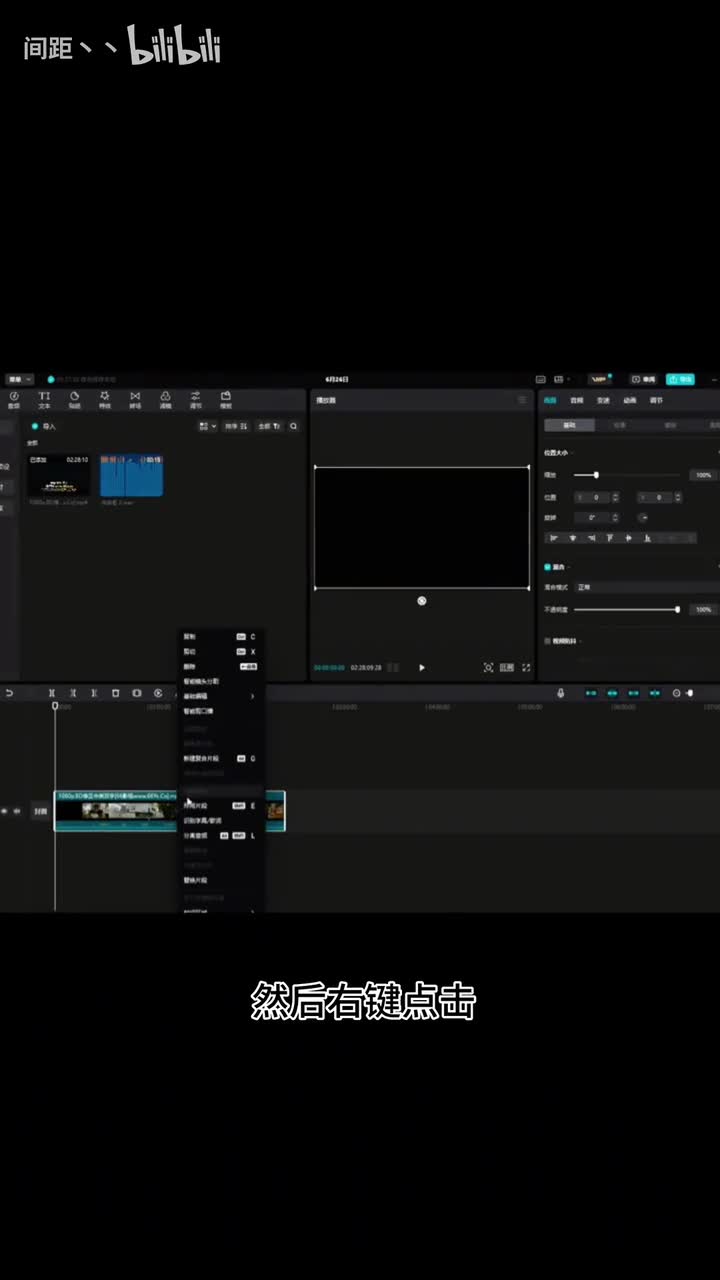Click the teal Export (导出) button
This screenshot has width=720, height=1280.
680,380
